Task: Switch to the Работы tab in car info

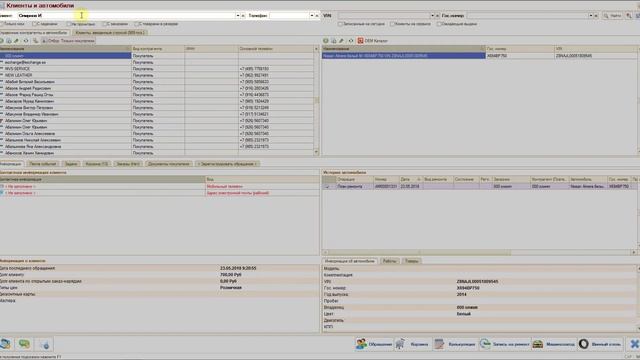Action: pyautogui.click(x=390, y=261)
